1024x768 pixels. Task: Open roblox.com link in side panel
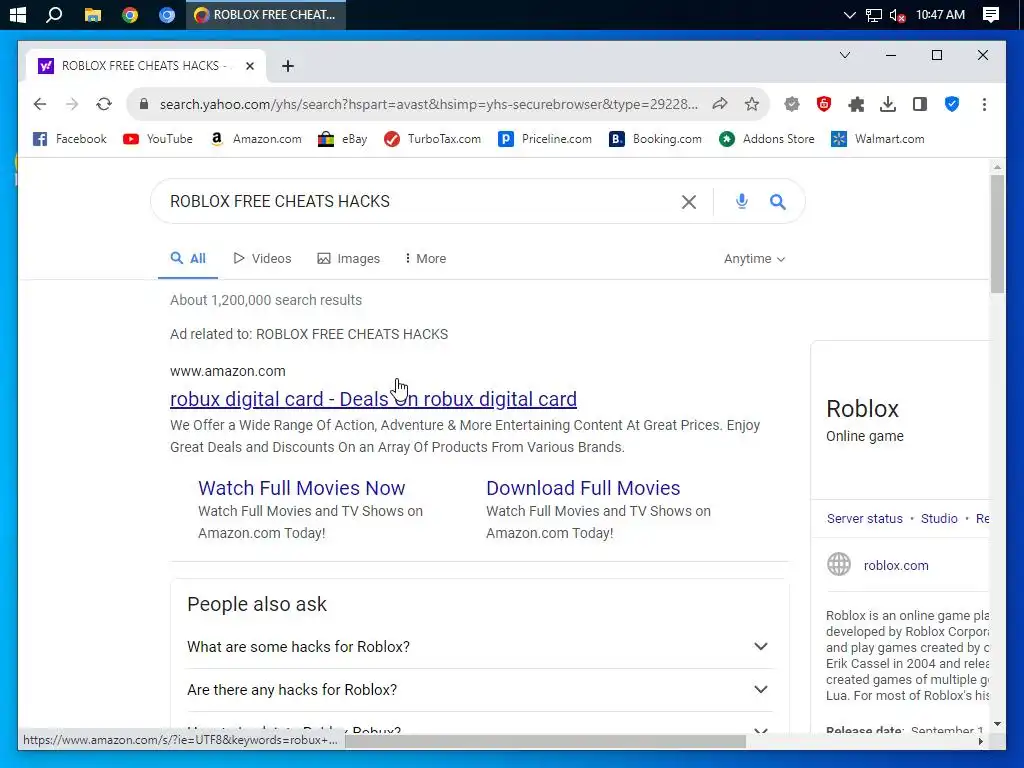pos(896,566)
